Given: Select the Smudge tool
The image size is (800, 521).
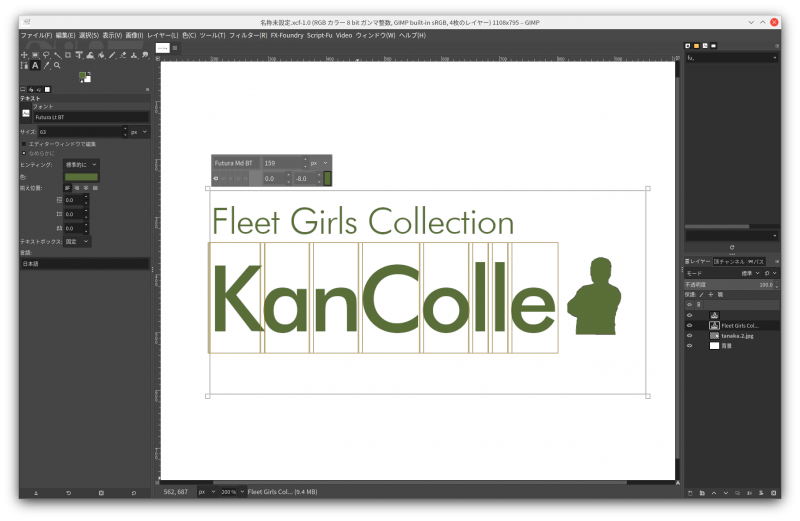Looking at the screenshot, I should tap(145, 55).
